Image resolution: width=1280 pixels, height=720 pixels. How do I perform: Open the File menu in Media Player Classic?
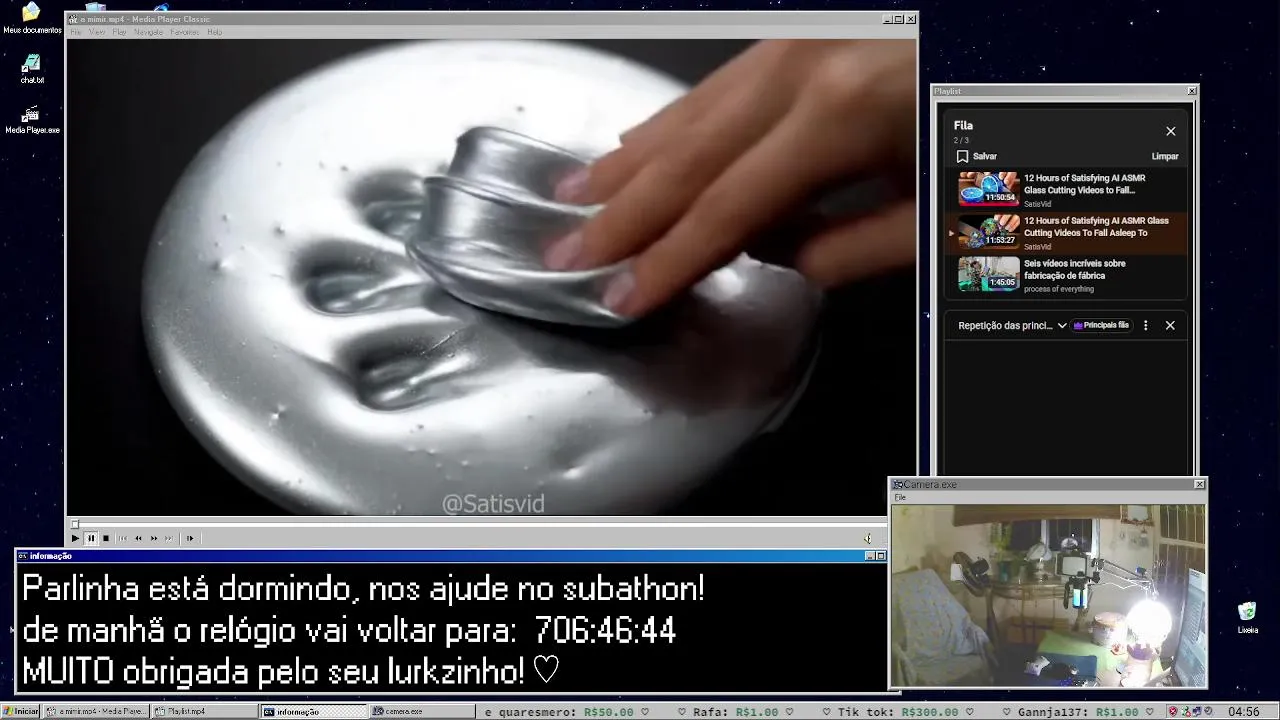(76, 32)
